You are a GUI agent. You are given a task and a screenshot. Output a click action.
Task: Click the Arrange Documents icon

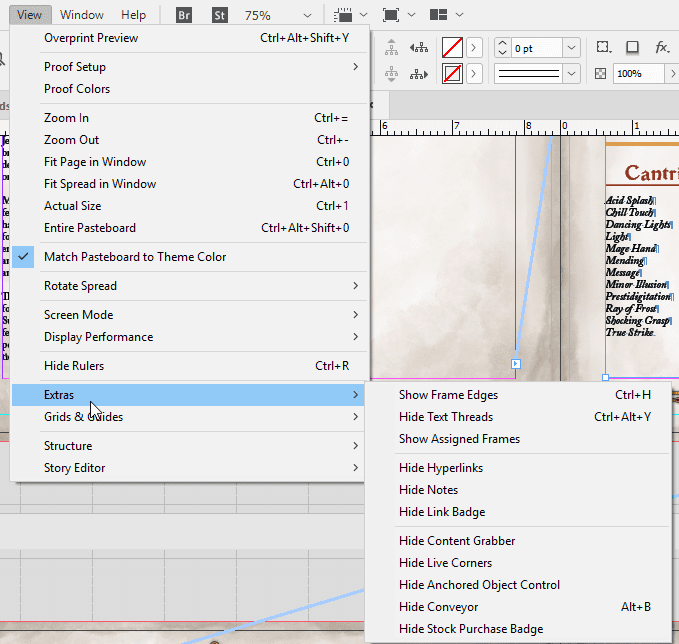coord(438,15)
